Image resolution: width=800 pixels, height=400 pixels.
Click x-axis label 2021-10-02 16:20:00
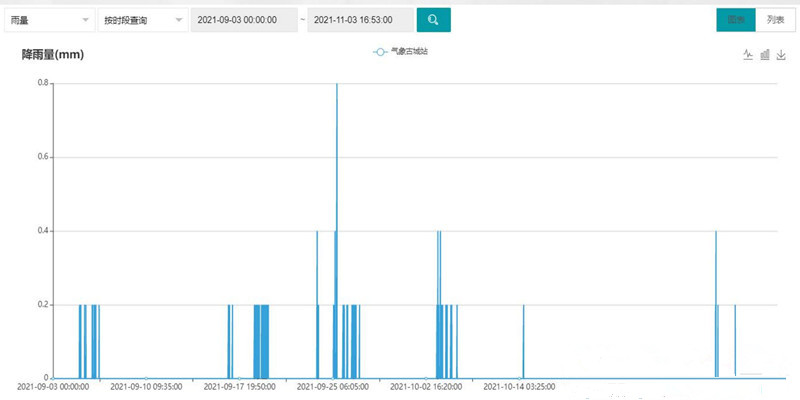tap(426, 386)
